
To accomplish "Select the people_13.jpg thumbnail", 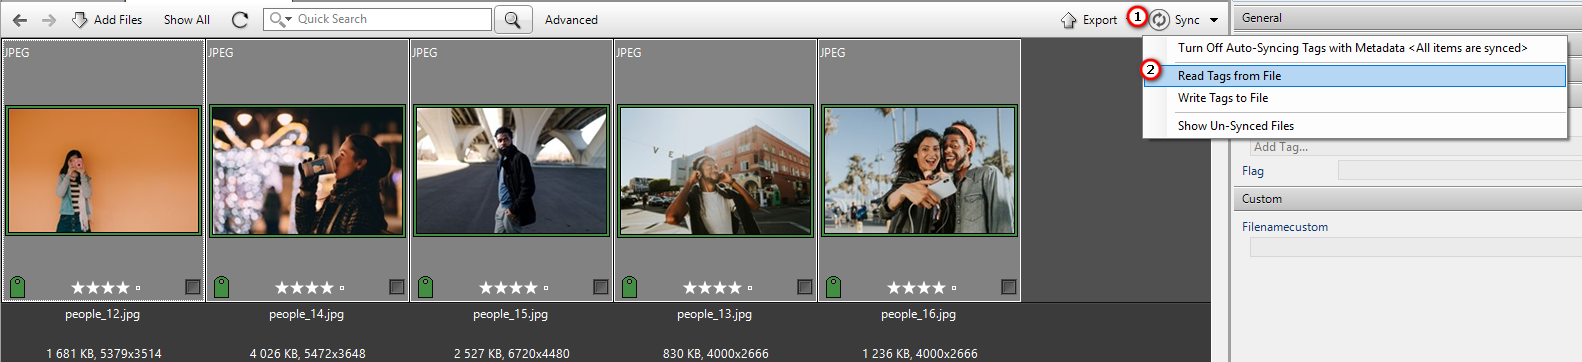I will point(715,171).
